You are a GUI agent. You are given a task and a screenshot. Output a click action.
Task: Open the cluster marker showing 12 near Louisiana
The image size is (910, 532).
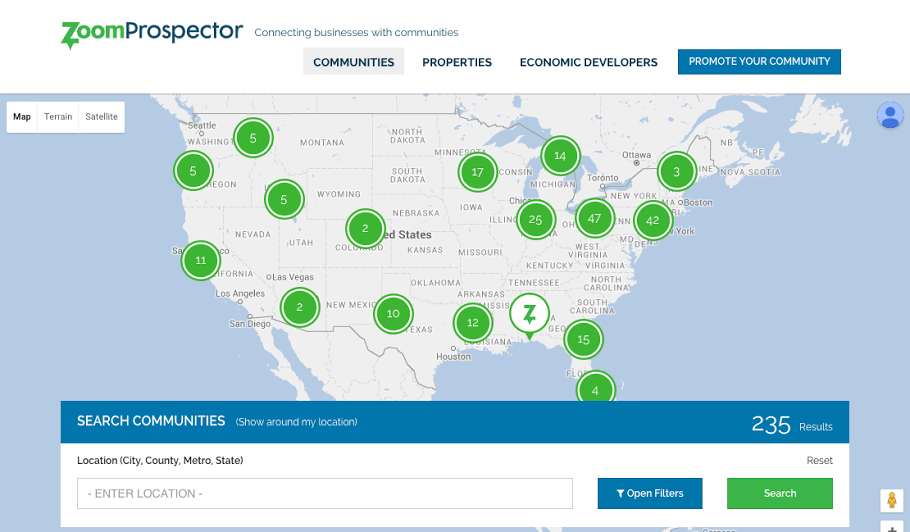[472, 323]
